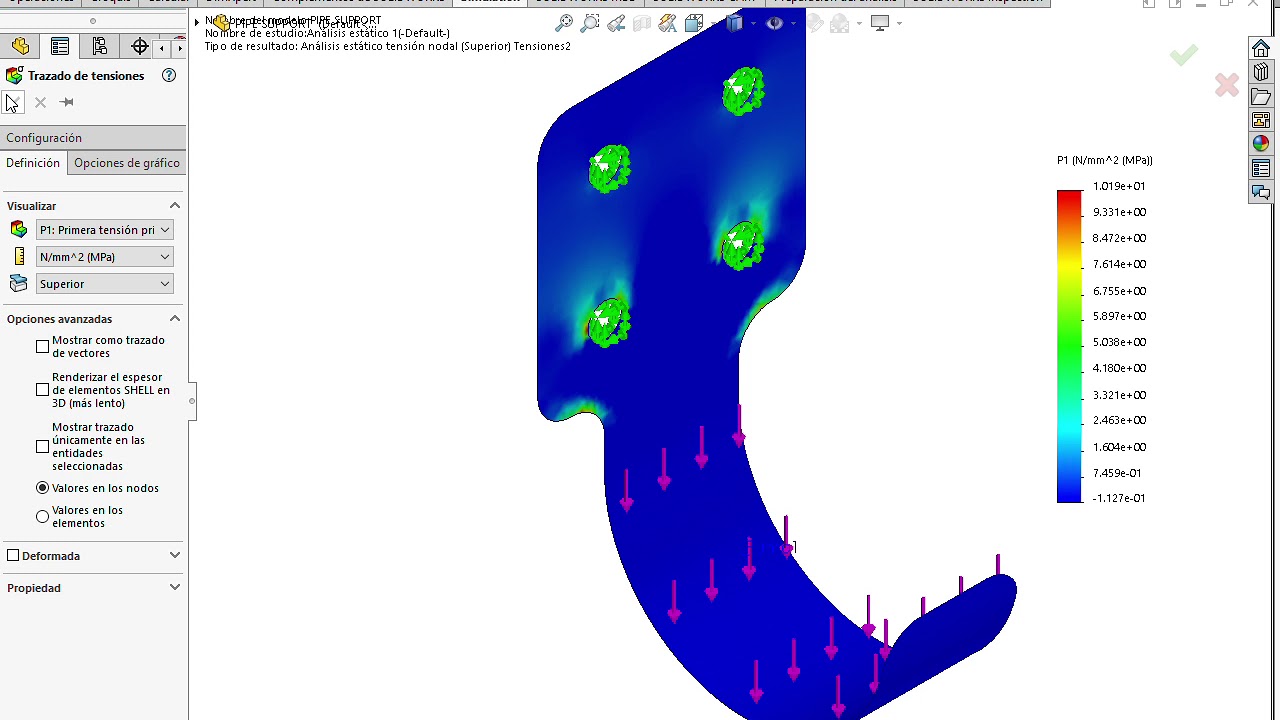Open the Superior shell face dropdown
The image size is (1280, 720).
[104, 284]
